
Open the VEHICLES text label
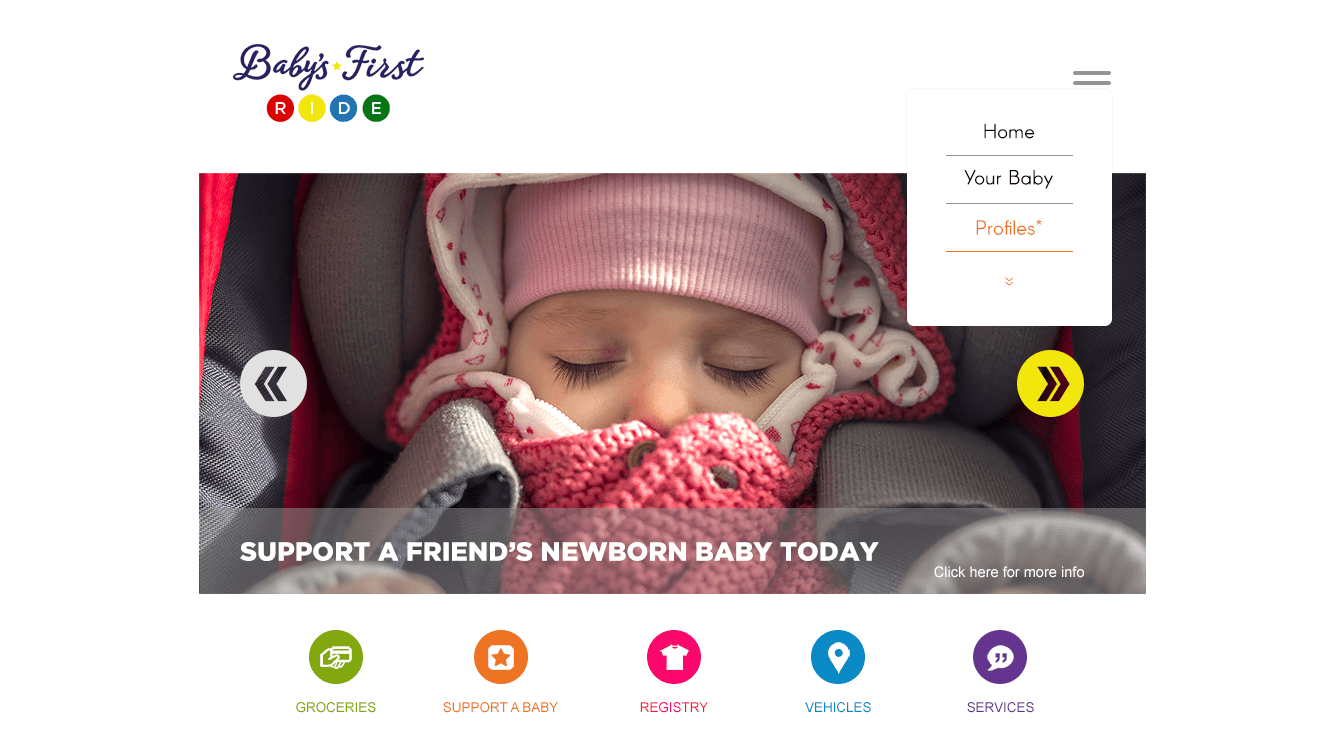(838, 707)
